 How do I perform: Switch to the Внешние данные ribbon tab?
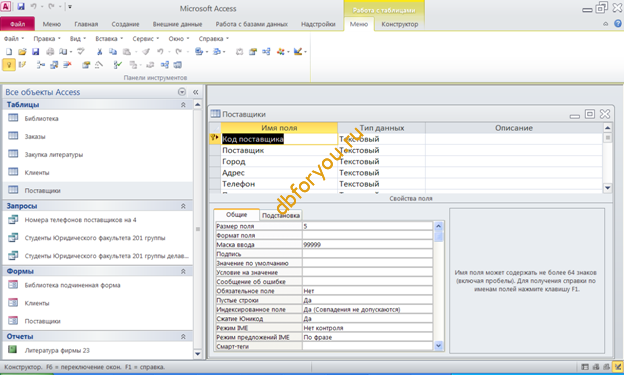177,24
